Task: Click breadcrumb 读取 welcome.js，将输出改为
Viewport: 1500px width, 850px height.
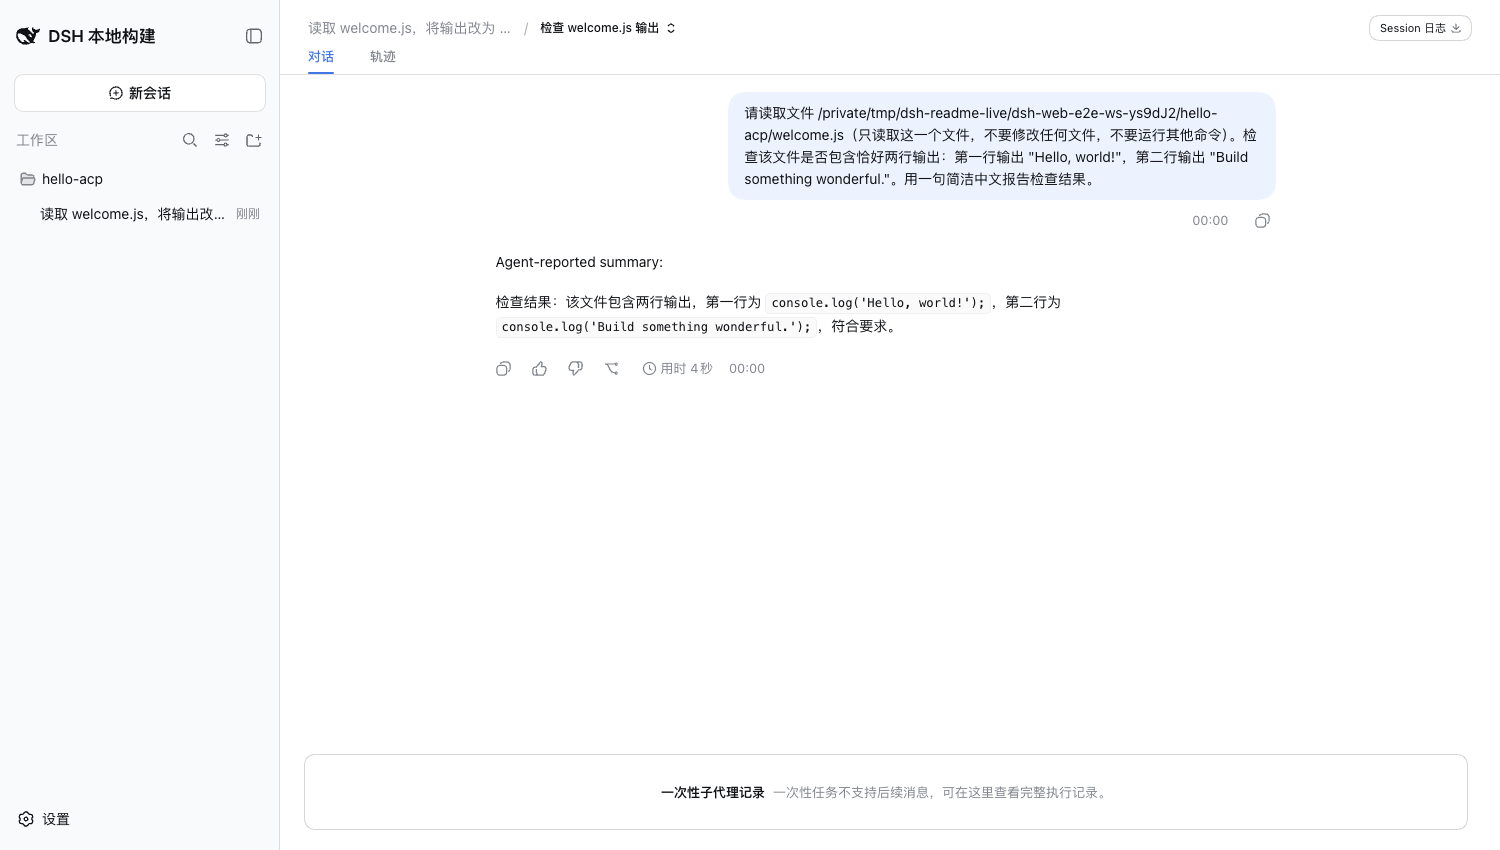Action: [x=409, y=28]
